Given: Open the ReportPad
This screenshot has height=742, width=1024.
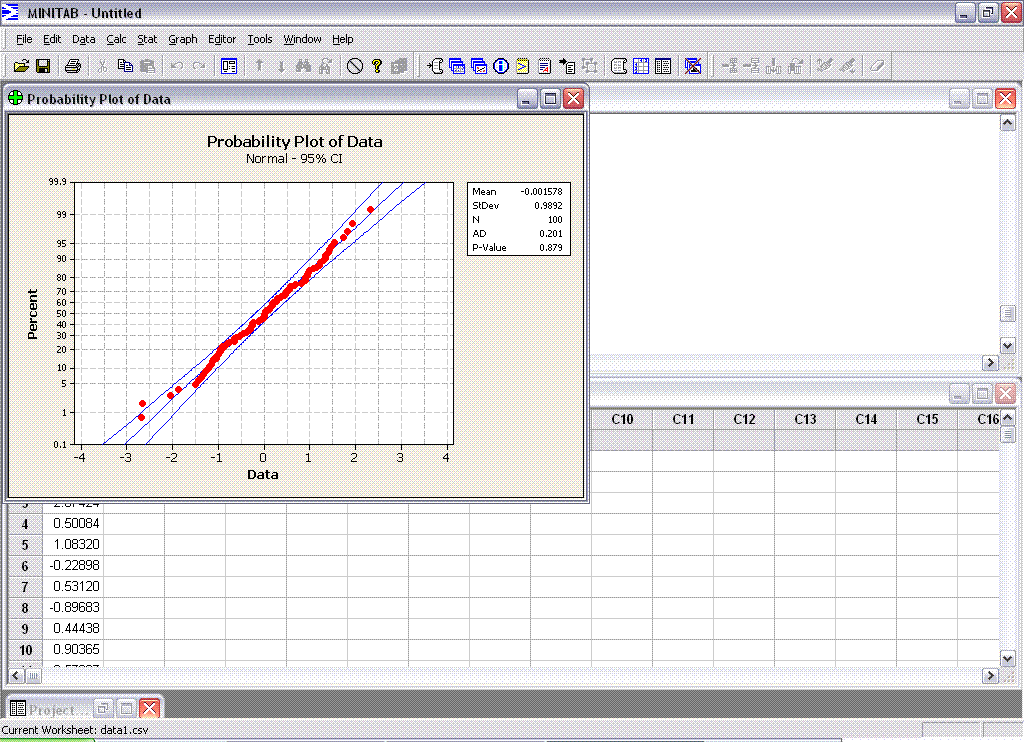Looking at the screenshot, I should point(543,66).
